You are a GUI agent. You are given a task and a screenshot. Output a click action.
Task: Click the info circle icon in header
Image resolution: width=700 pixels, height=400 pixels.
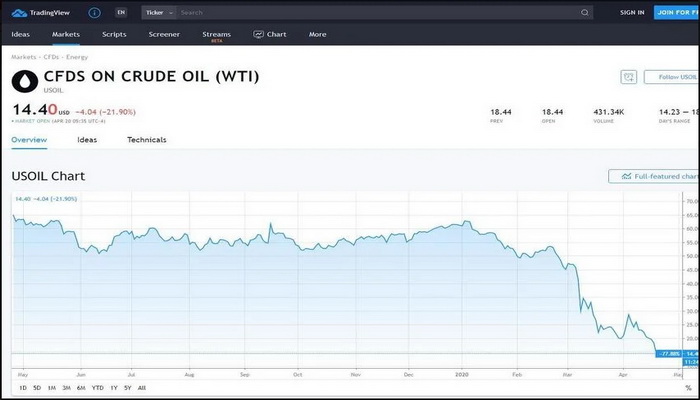[94, 13]
